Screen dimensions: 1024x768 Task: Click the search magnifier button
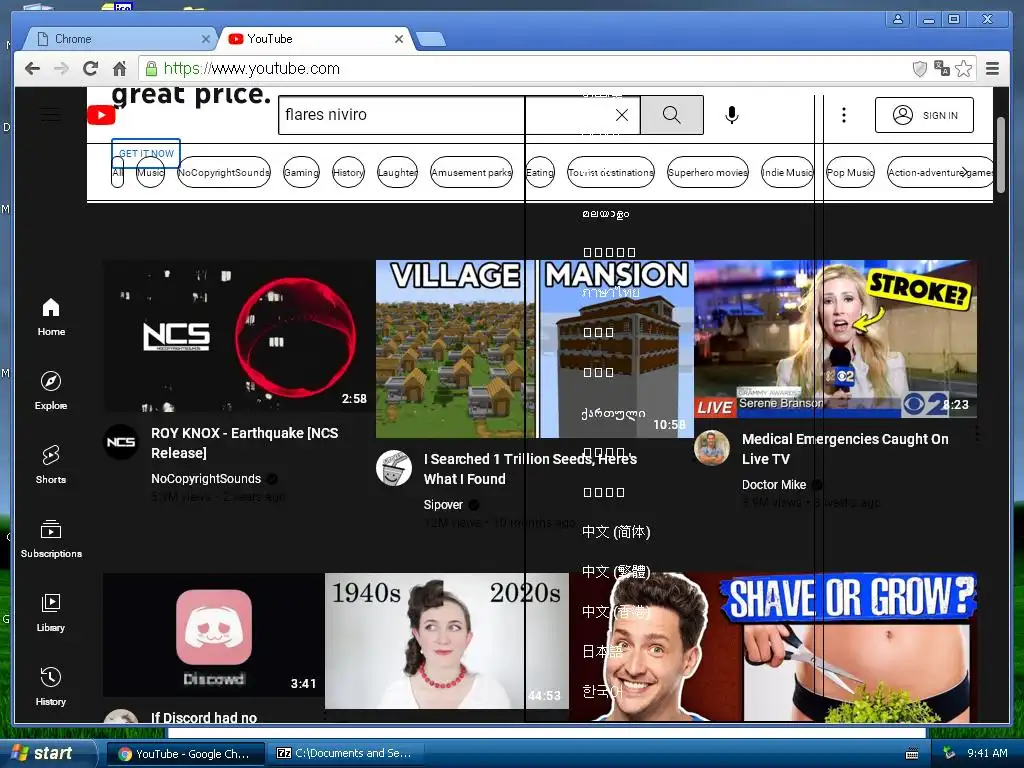tap(672, 115)
